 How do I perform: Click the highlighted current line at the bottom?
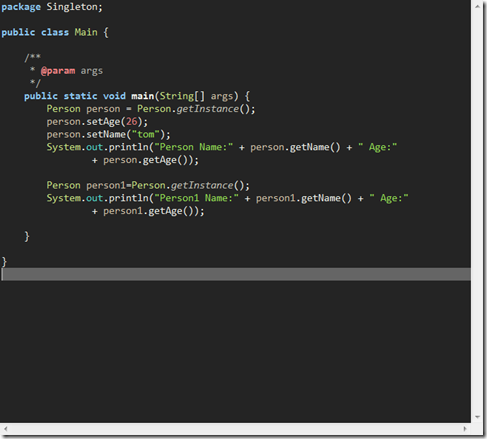click(236, 274)
